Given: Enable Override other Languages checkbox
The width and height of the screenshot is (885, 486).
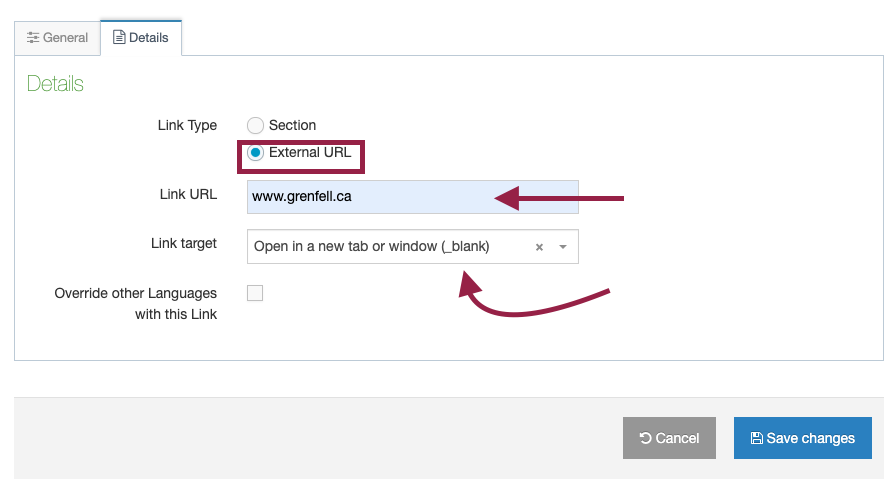Looking at the screenshot, I should (255, 293).
